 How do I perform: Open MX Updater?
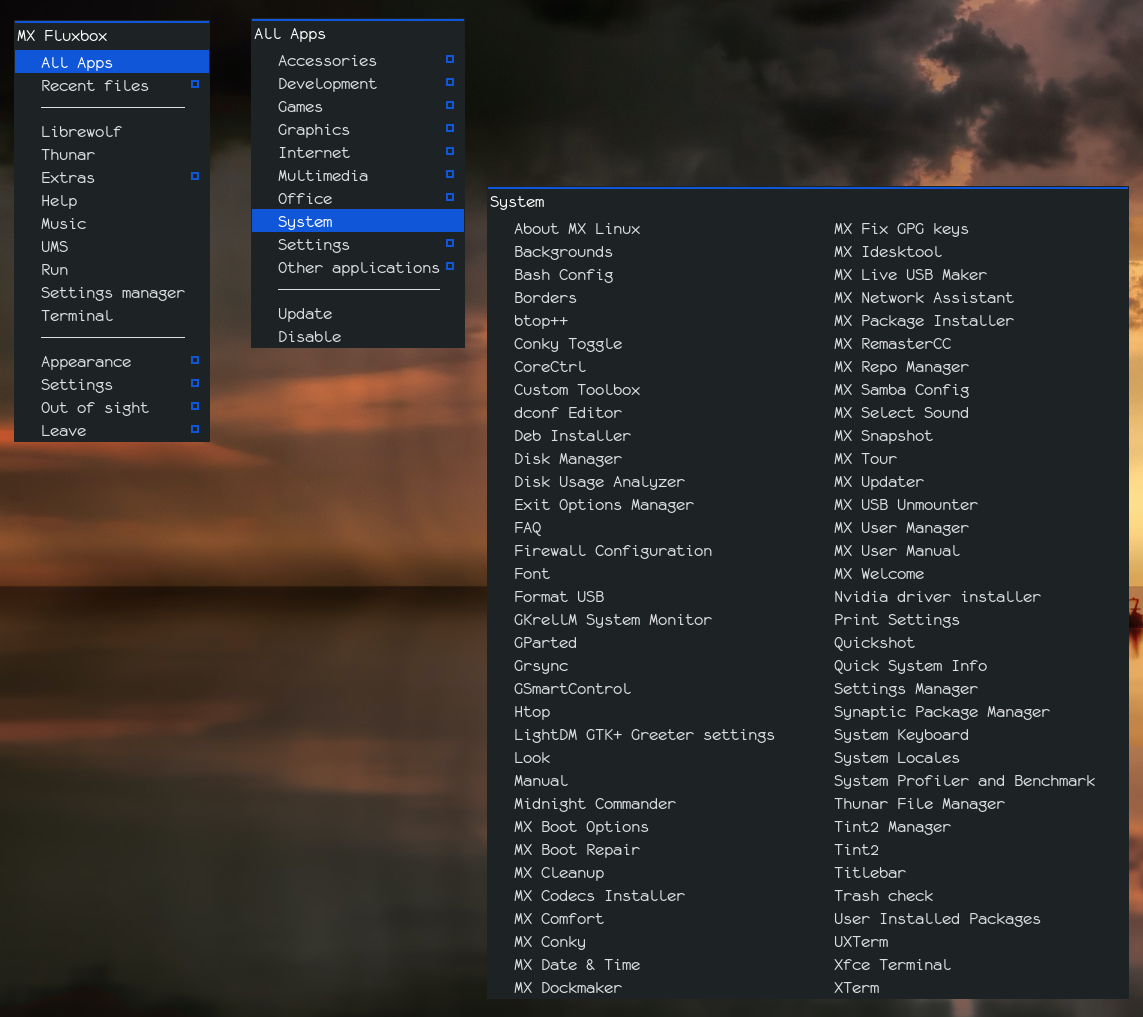click(x=878, y=482)
